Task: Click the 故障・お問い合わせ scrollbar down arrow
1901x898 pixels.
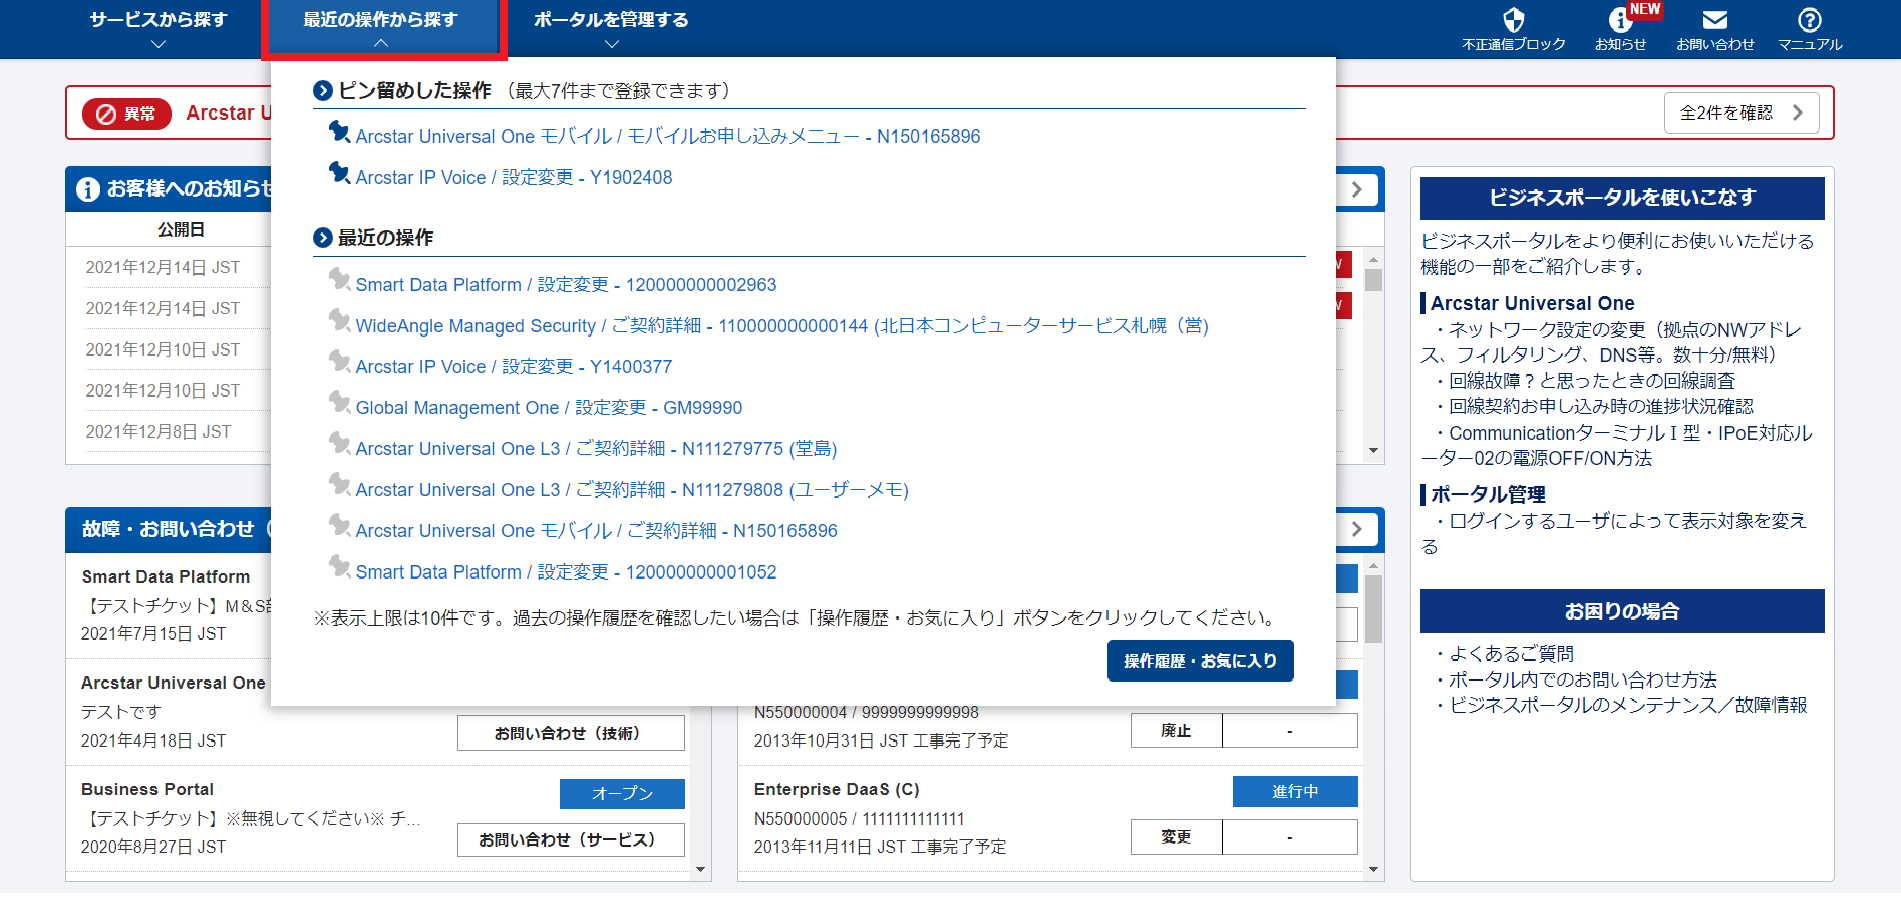Action: 700,870
